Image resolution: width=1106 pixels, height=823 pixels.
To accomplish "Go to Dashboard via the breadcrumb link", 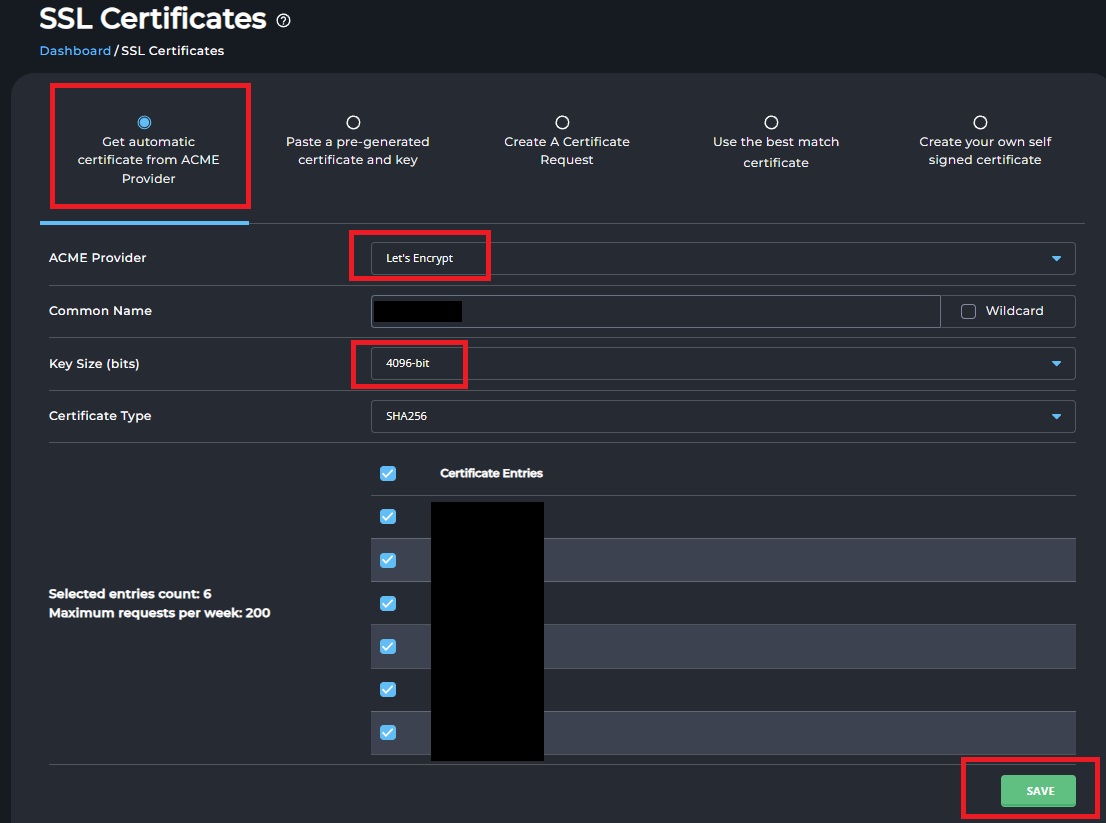I will tap(75, 51).
